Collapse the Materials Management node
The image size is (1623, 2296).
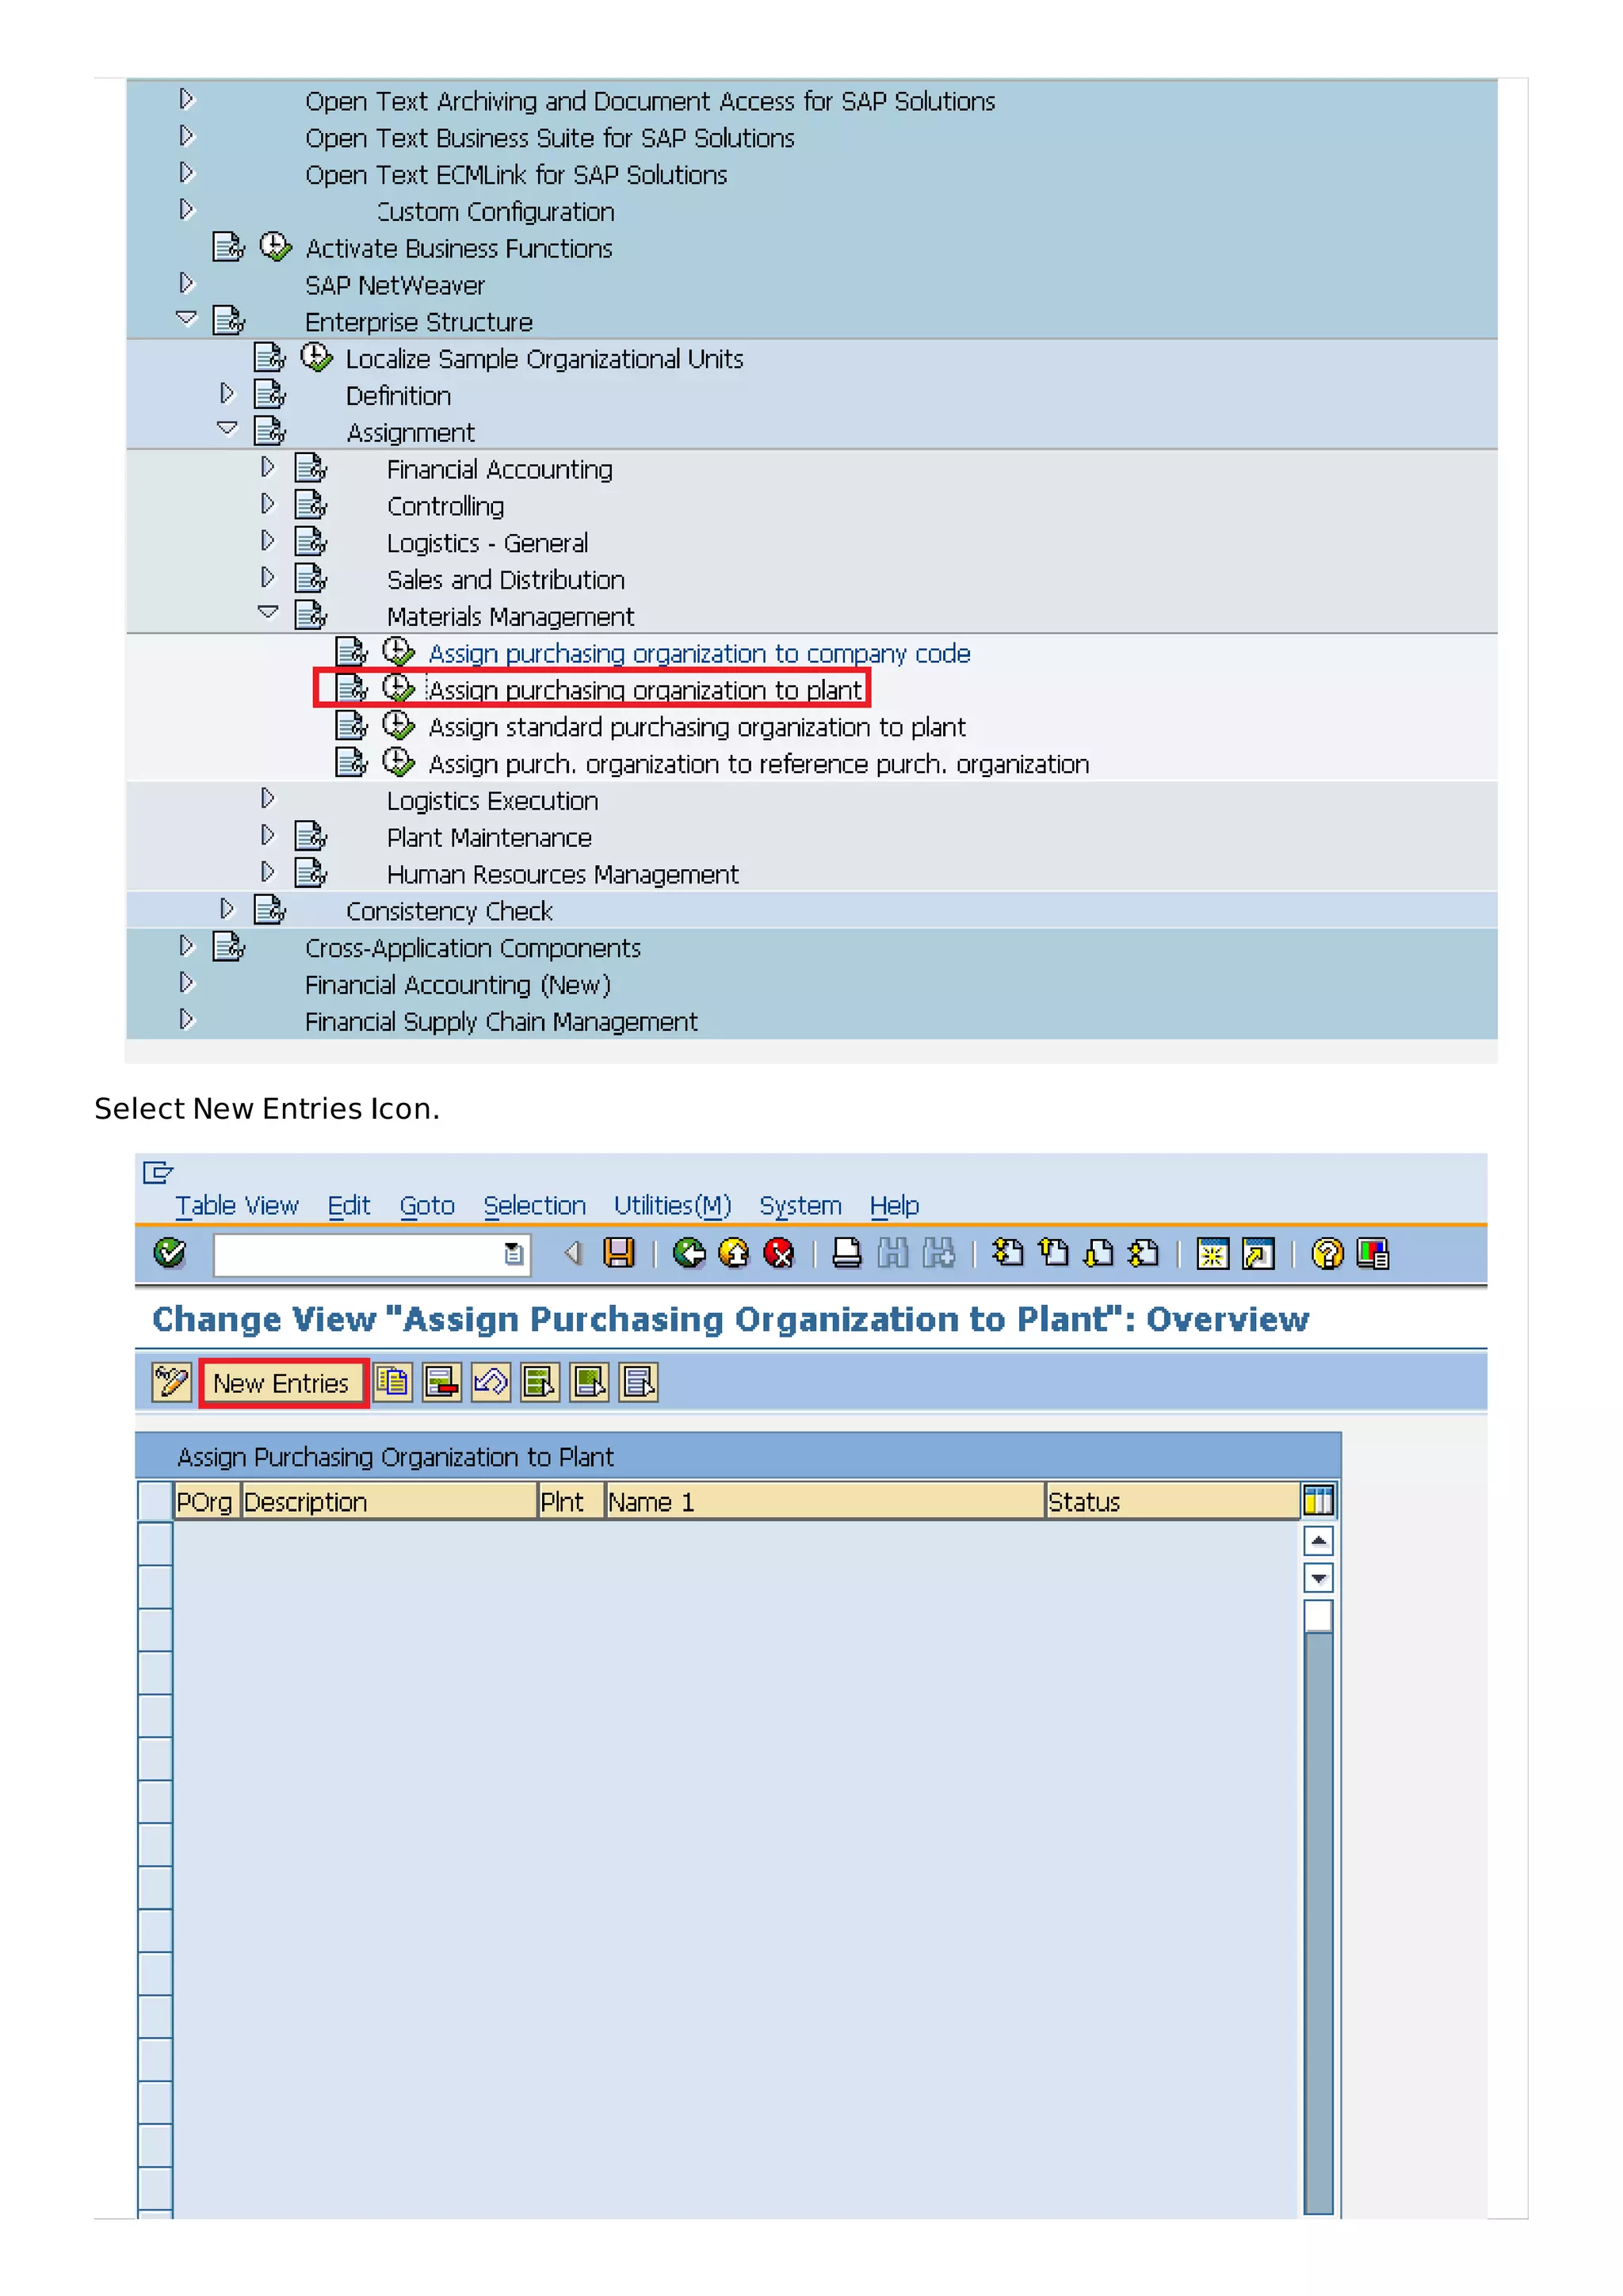(x=267, y=612)
